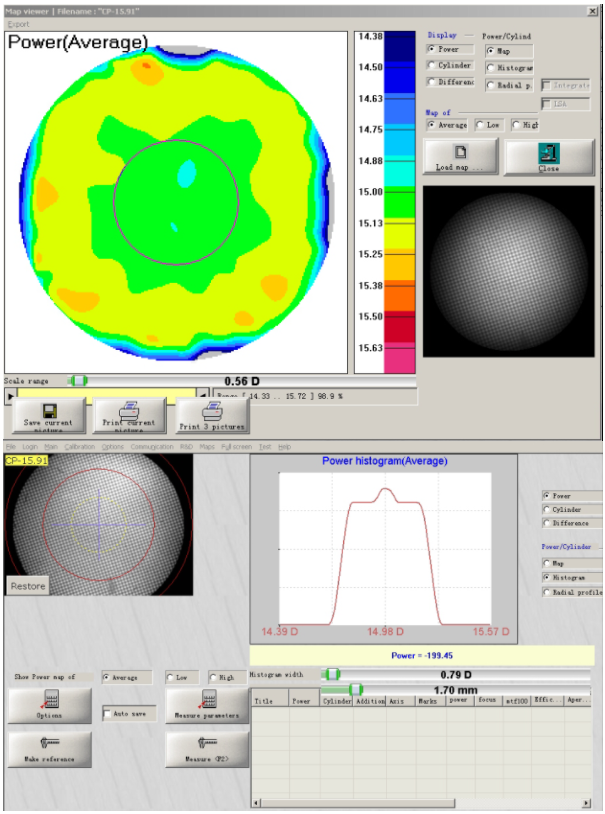Select High radio under Show Power map of

[213, 677]
